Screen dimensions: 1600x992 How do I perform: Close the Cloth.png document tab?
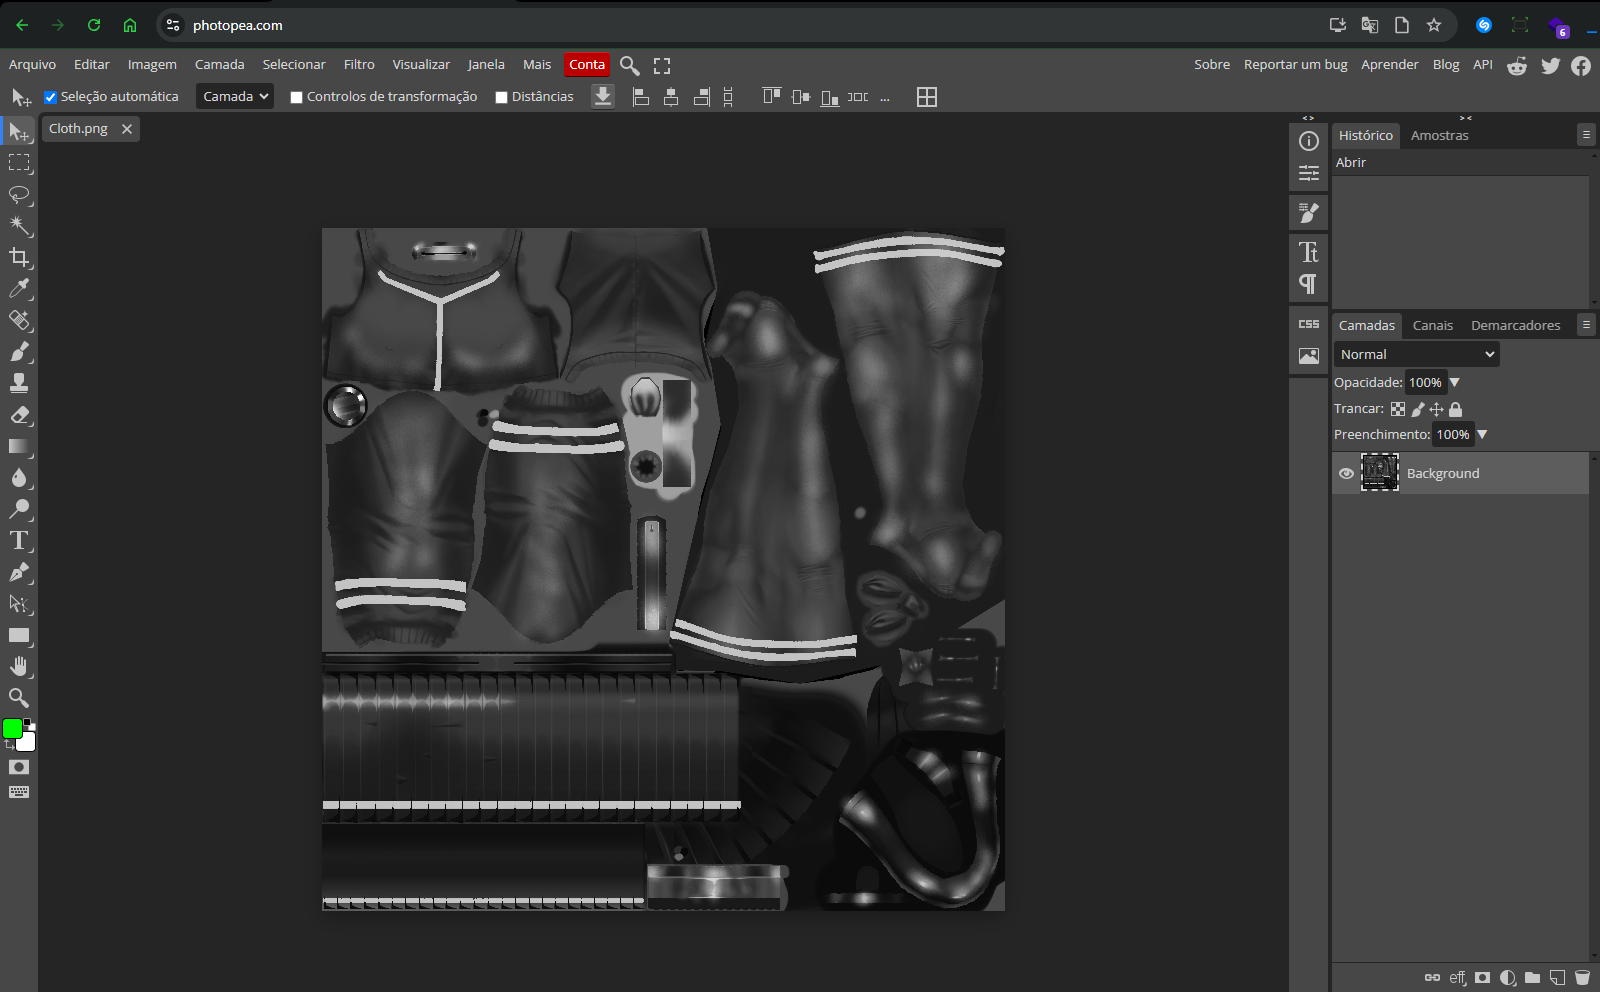point(127,129)
